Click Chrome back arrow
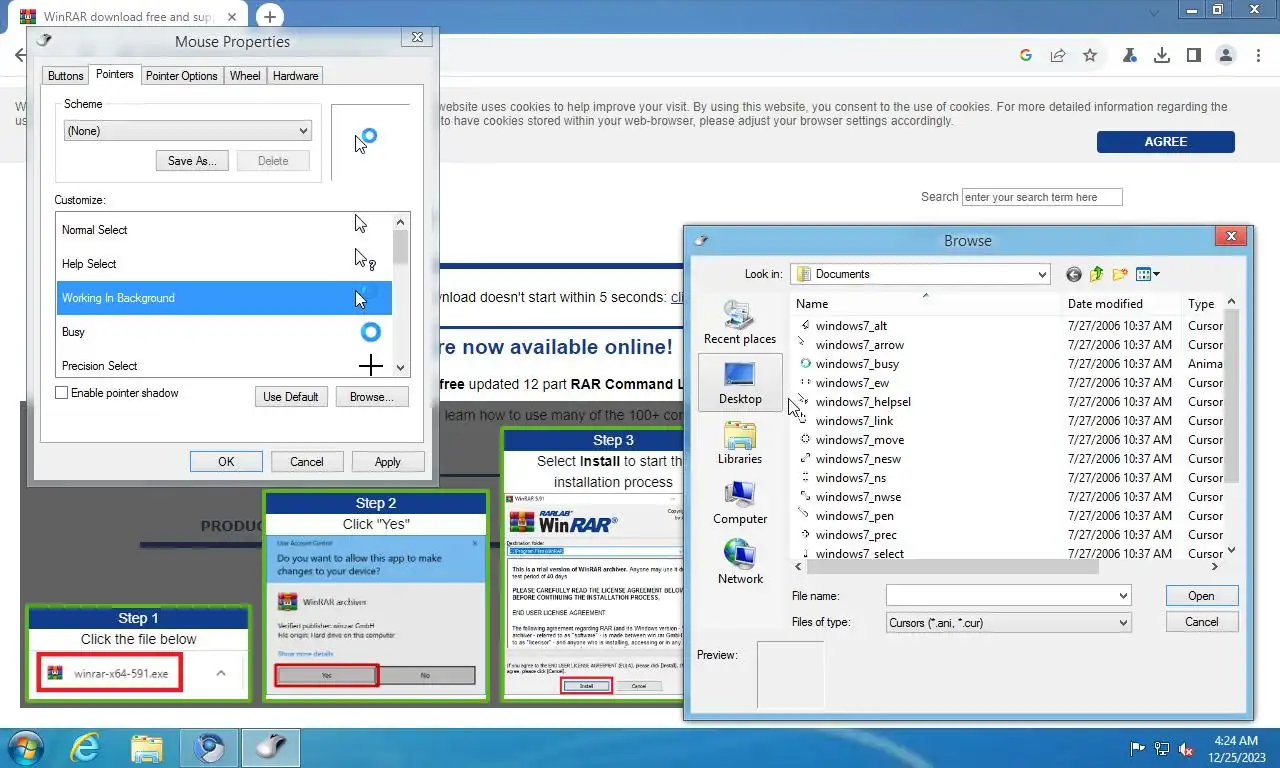Viewport: 1280px width, 768px height. pyautogui.click(x=20, y=56)
